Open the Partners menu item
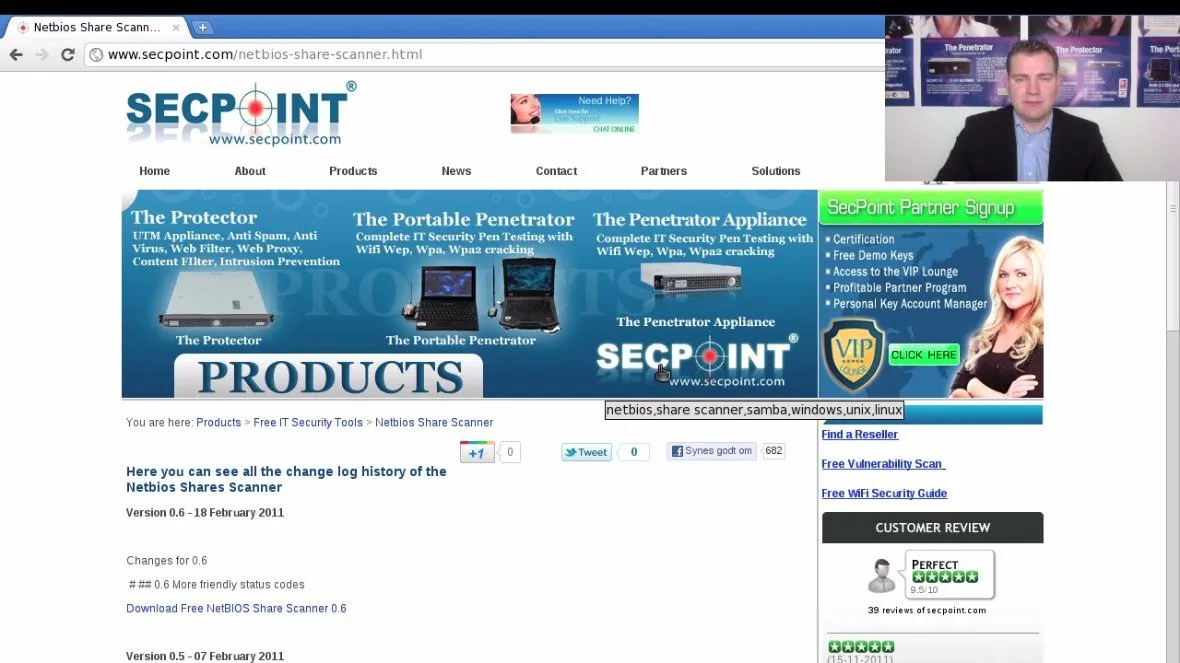 [664, 171]
